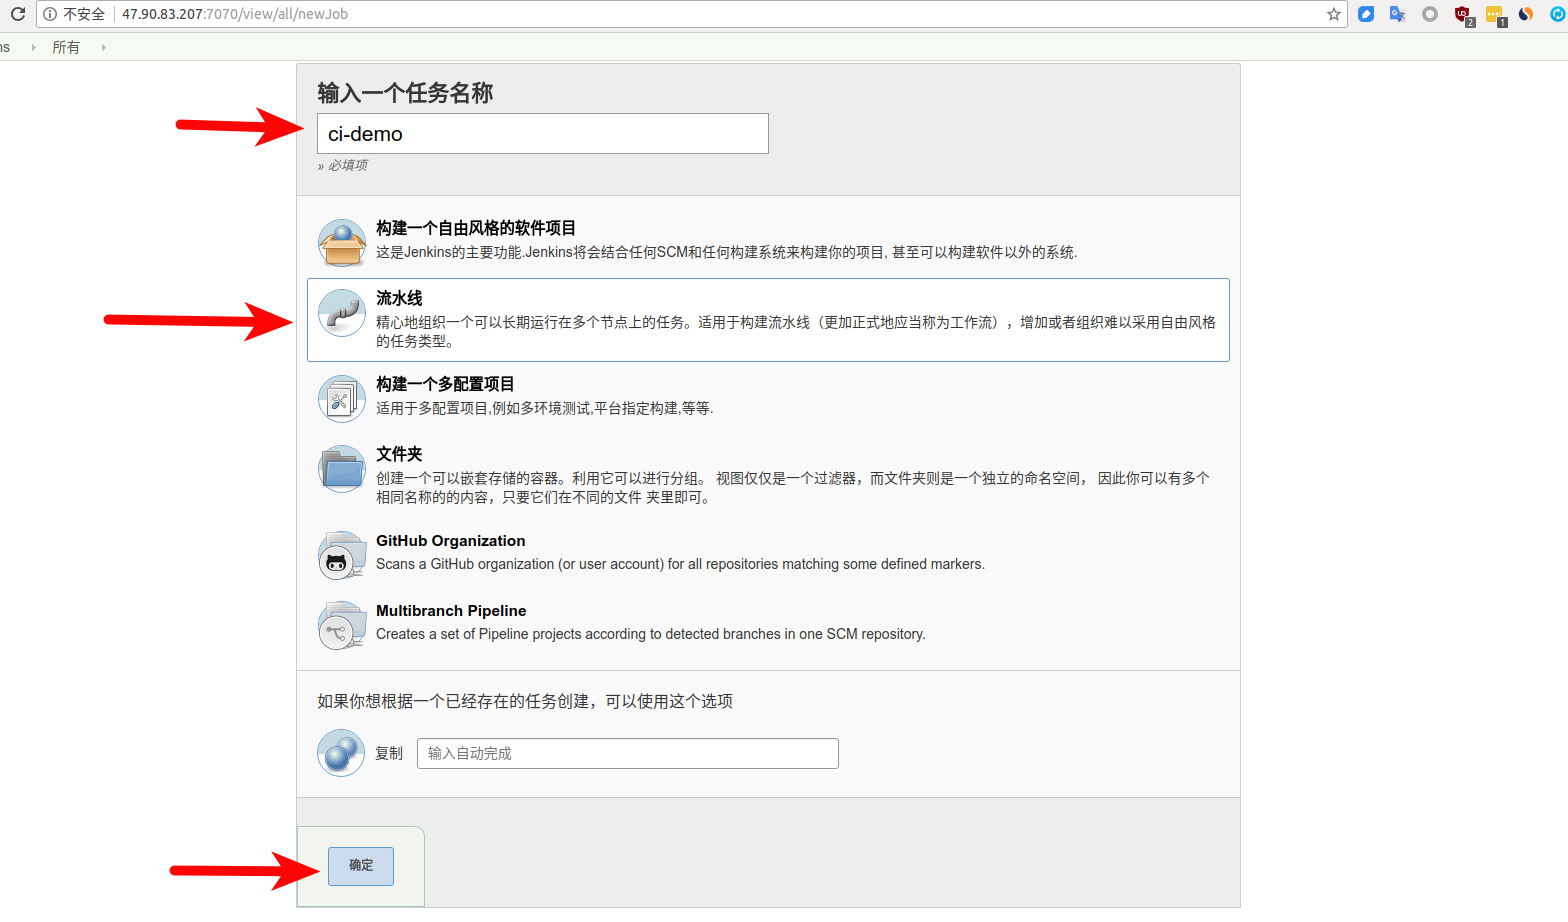The height and width of the screenshot is (922, 1568).
Task: Choose the 流水线 title
Action: 399,298
